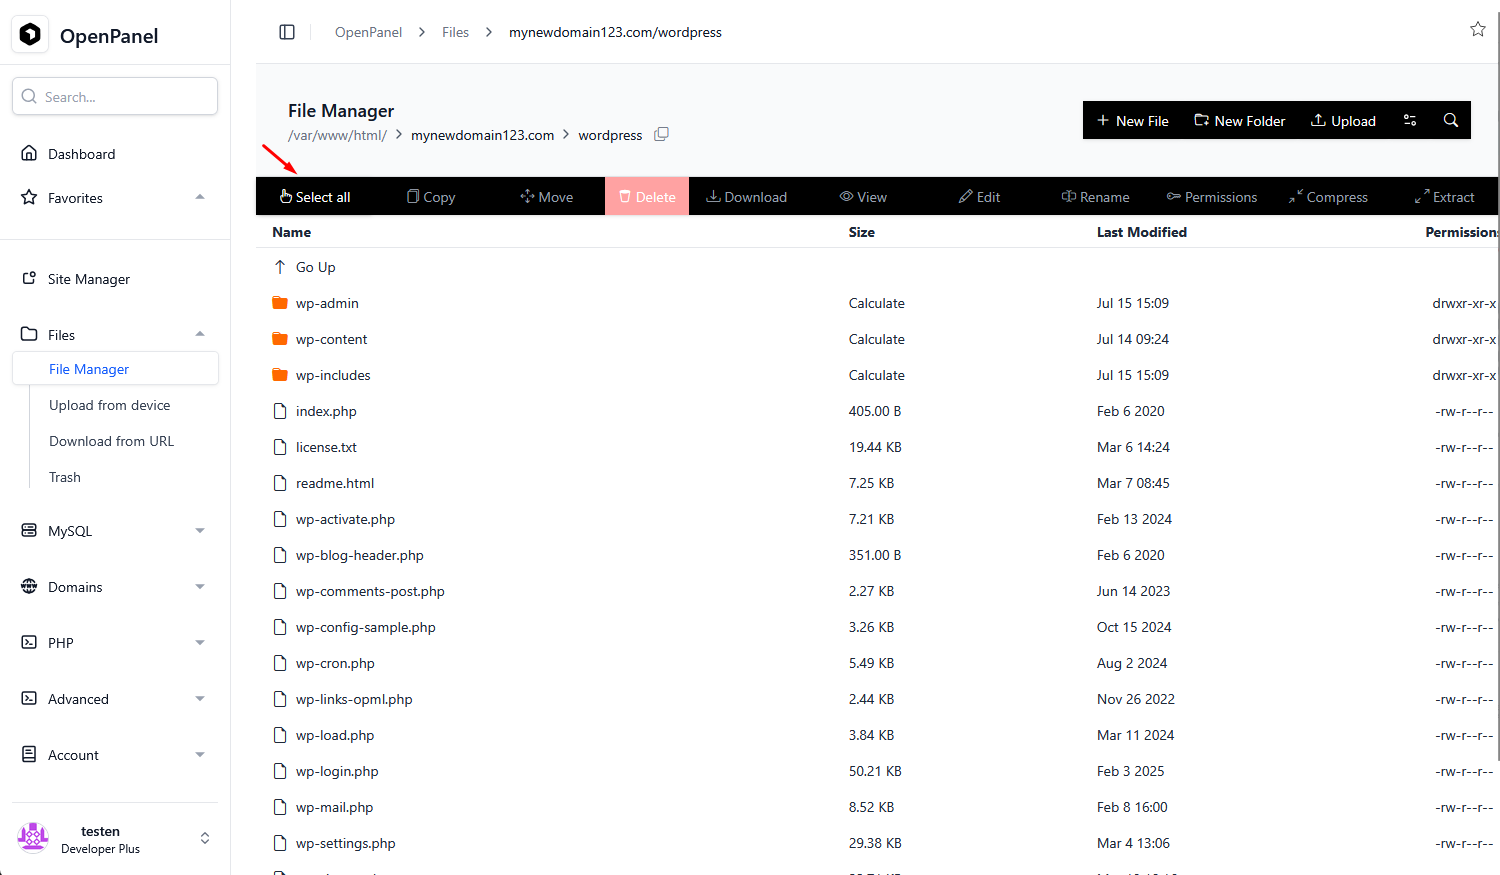Image resolution: width=1500 pixels, height=875 pixels.
Task: Click Compress in the file toolbar
Action: click(1328, 197)
